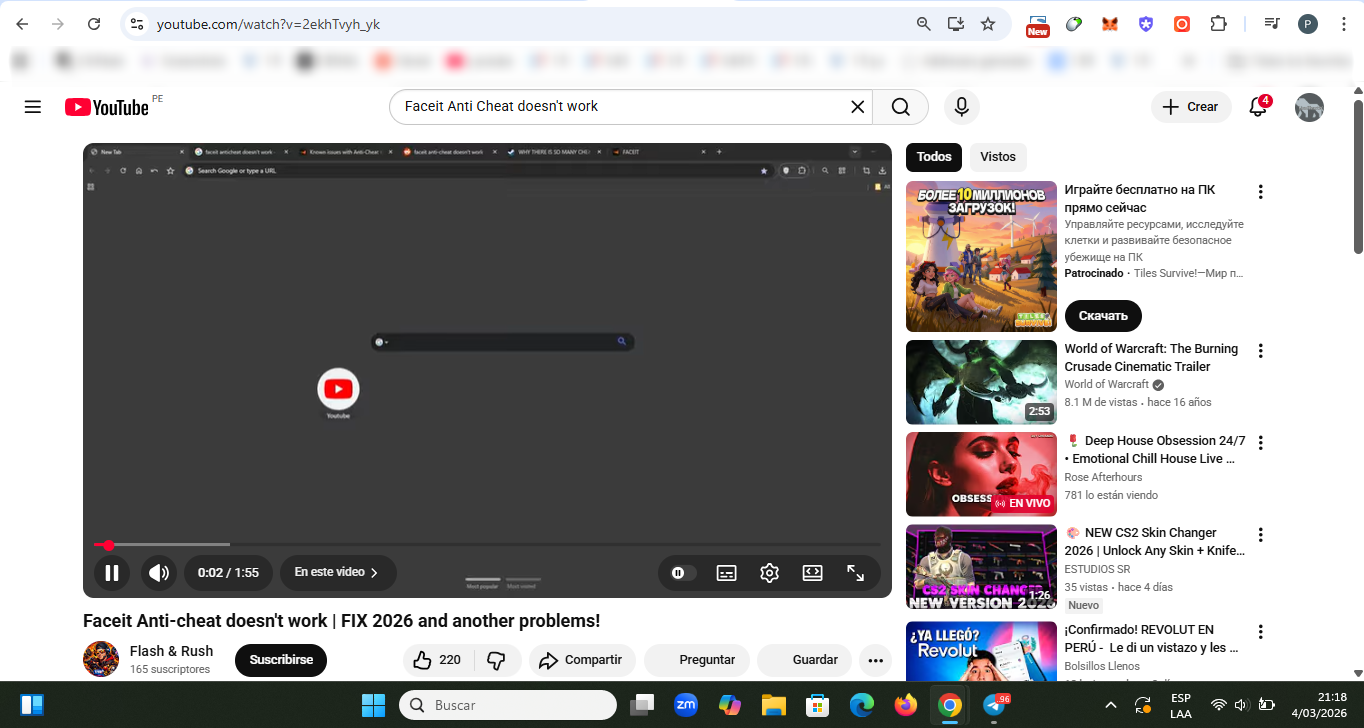Open more actions menu beside Guardar
Screen dimensions: 1364x728
point(875,660)
